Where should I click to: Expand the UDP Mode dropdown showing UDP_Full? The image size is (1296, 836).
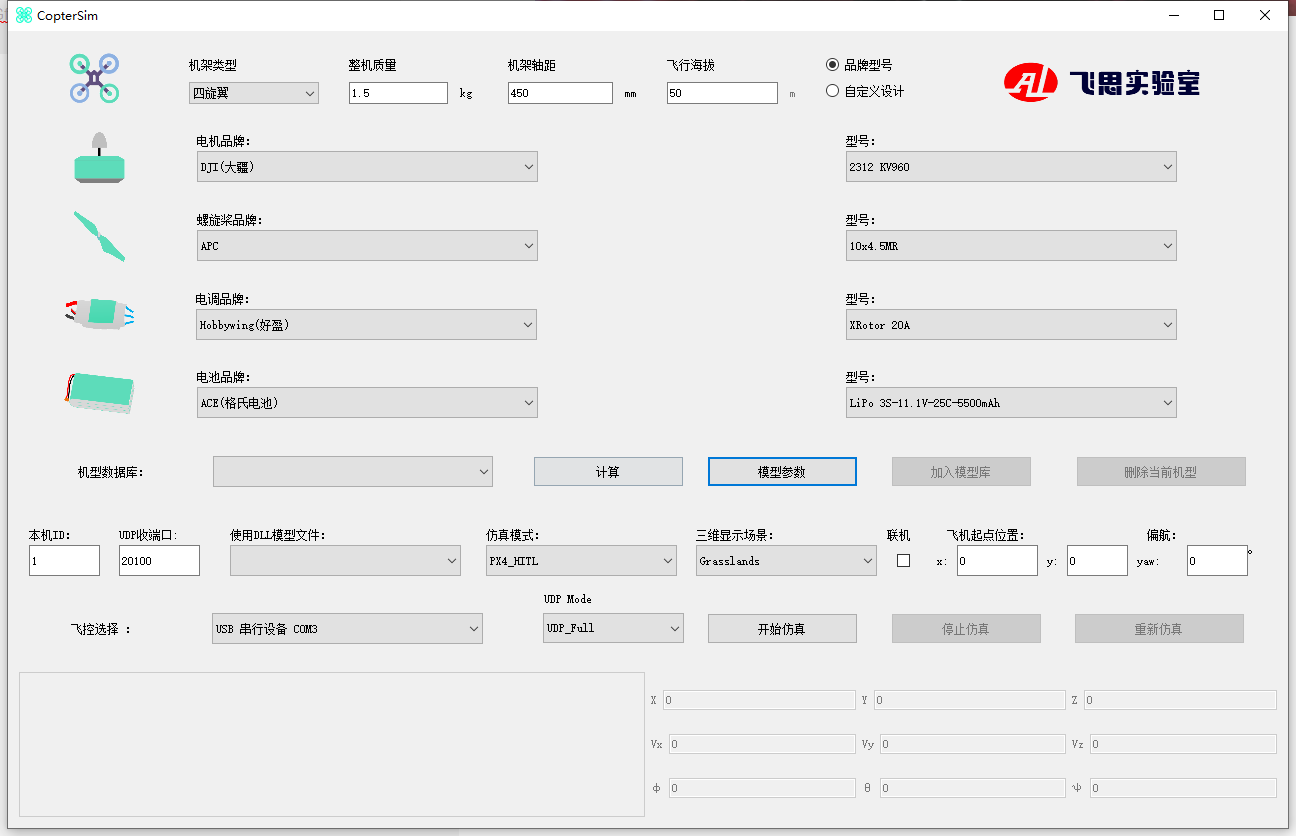point(613,628)
